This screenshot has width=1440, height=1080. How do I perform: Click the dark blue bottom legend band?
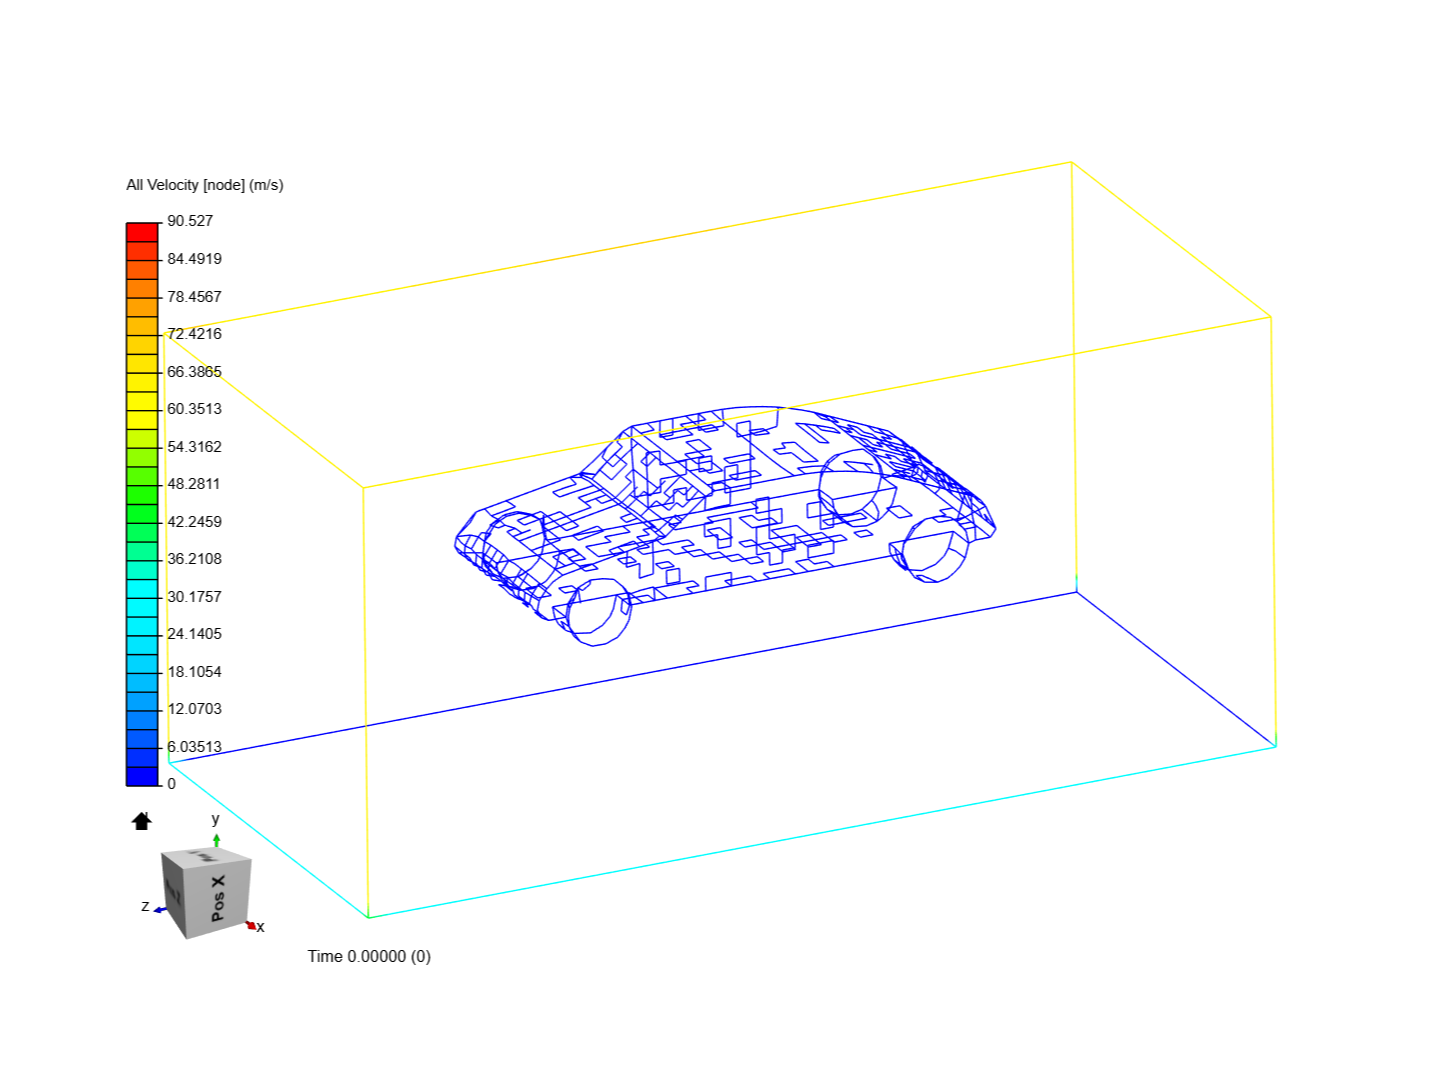coord(142,776)
